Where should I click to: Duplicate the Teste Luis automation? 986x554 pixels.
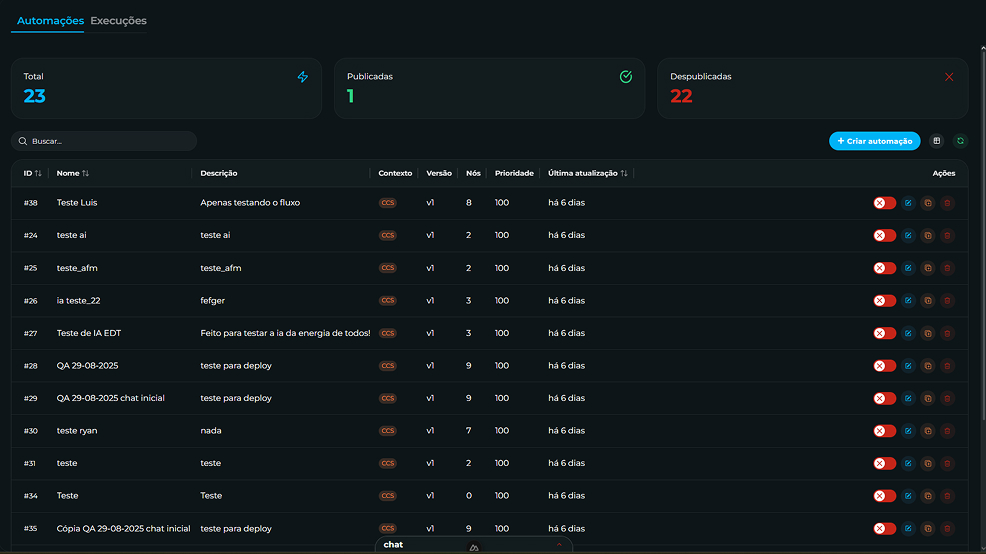pyautogui.click(x=928, y=203)
